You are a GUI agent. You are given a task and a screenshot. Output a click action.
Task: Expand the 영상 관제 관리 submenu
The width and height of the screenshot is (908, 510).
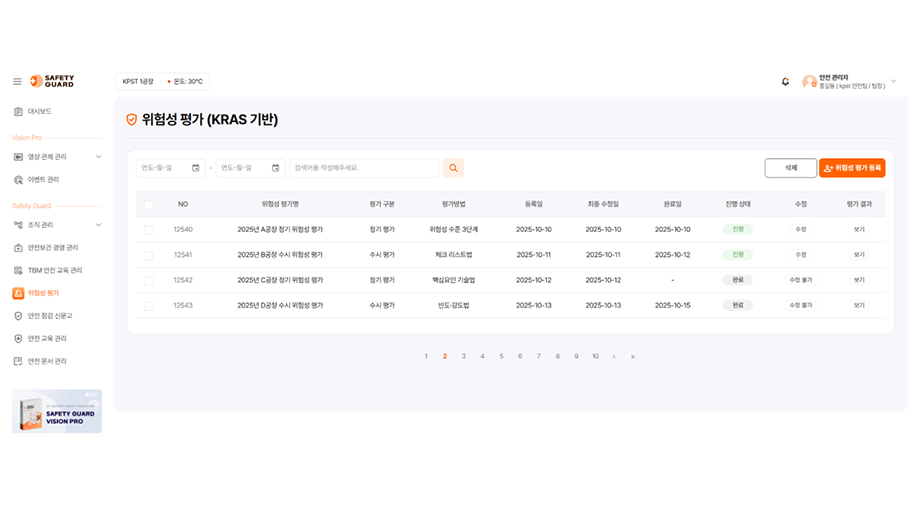point(98,157)
